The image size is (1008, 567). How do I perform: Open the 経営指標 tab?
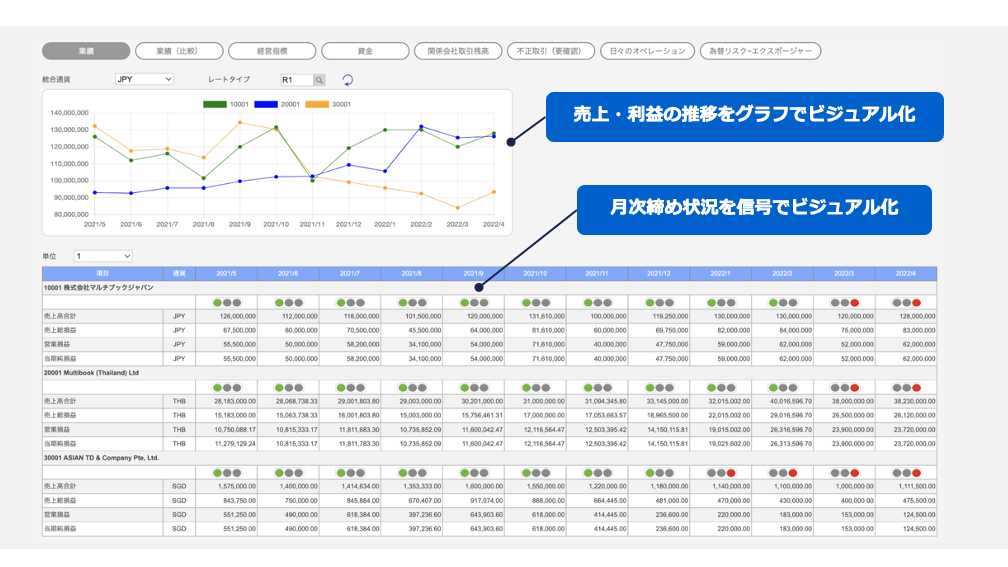(x=272, y=51)
